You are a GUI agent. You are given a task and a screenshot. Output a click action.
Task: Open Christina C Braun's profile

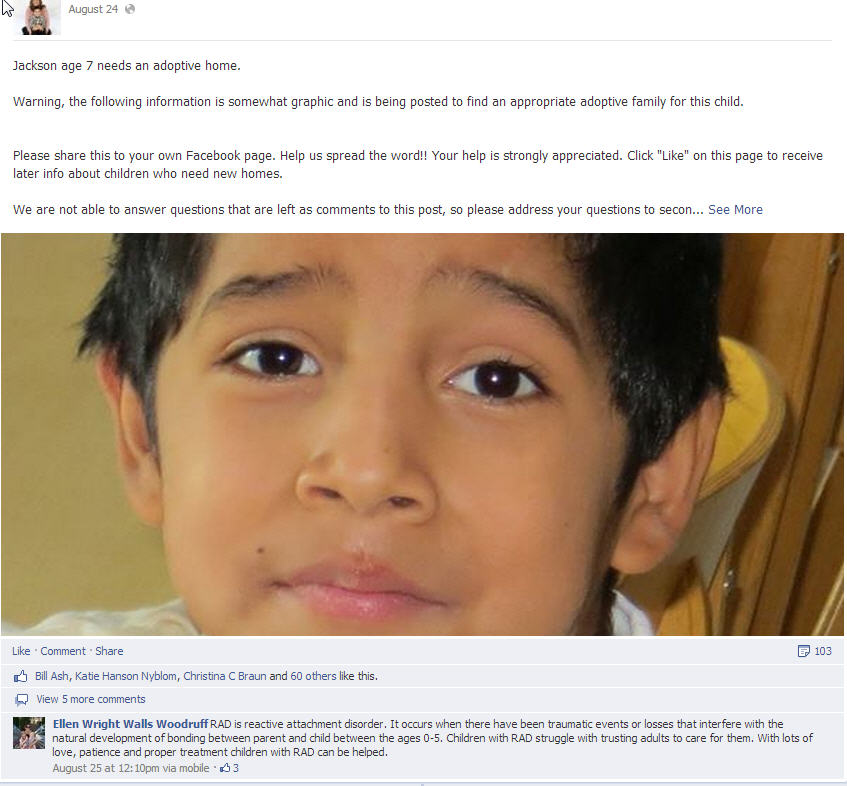tap(225, 676)
